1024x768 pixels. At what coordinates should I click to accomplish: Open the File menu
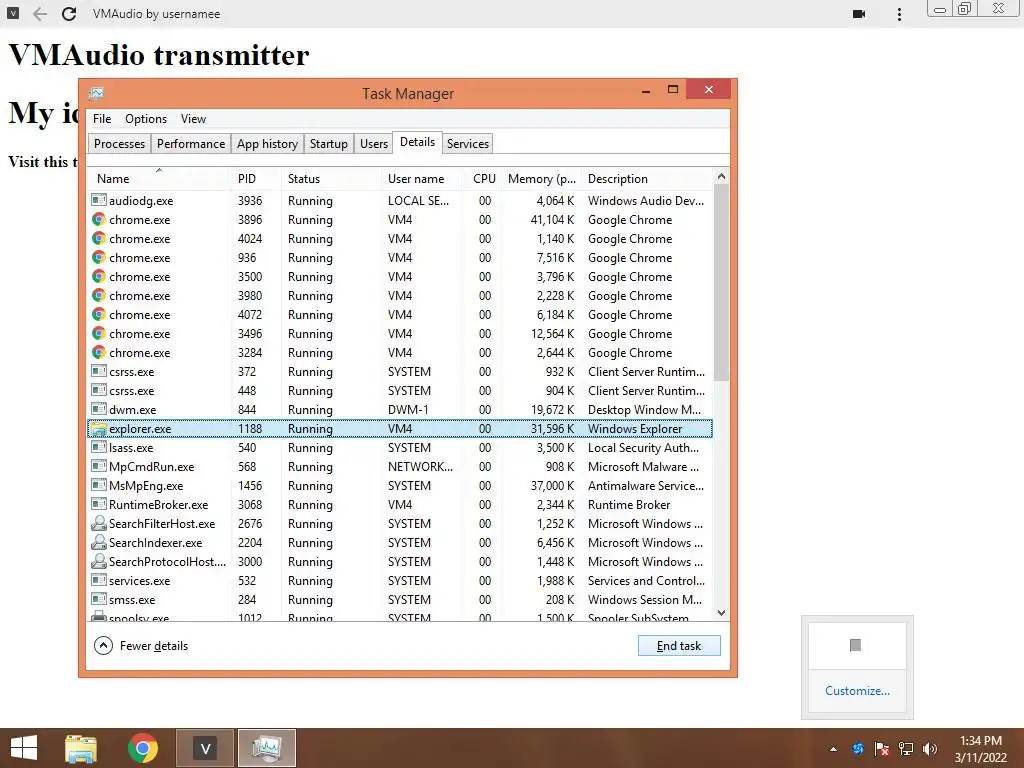tap(102, 119)
